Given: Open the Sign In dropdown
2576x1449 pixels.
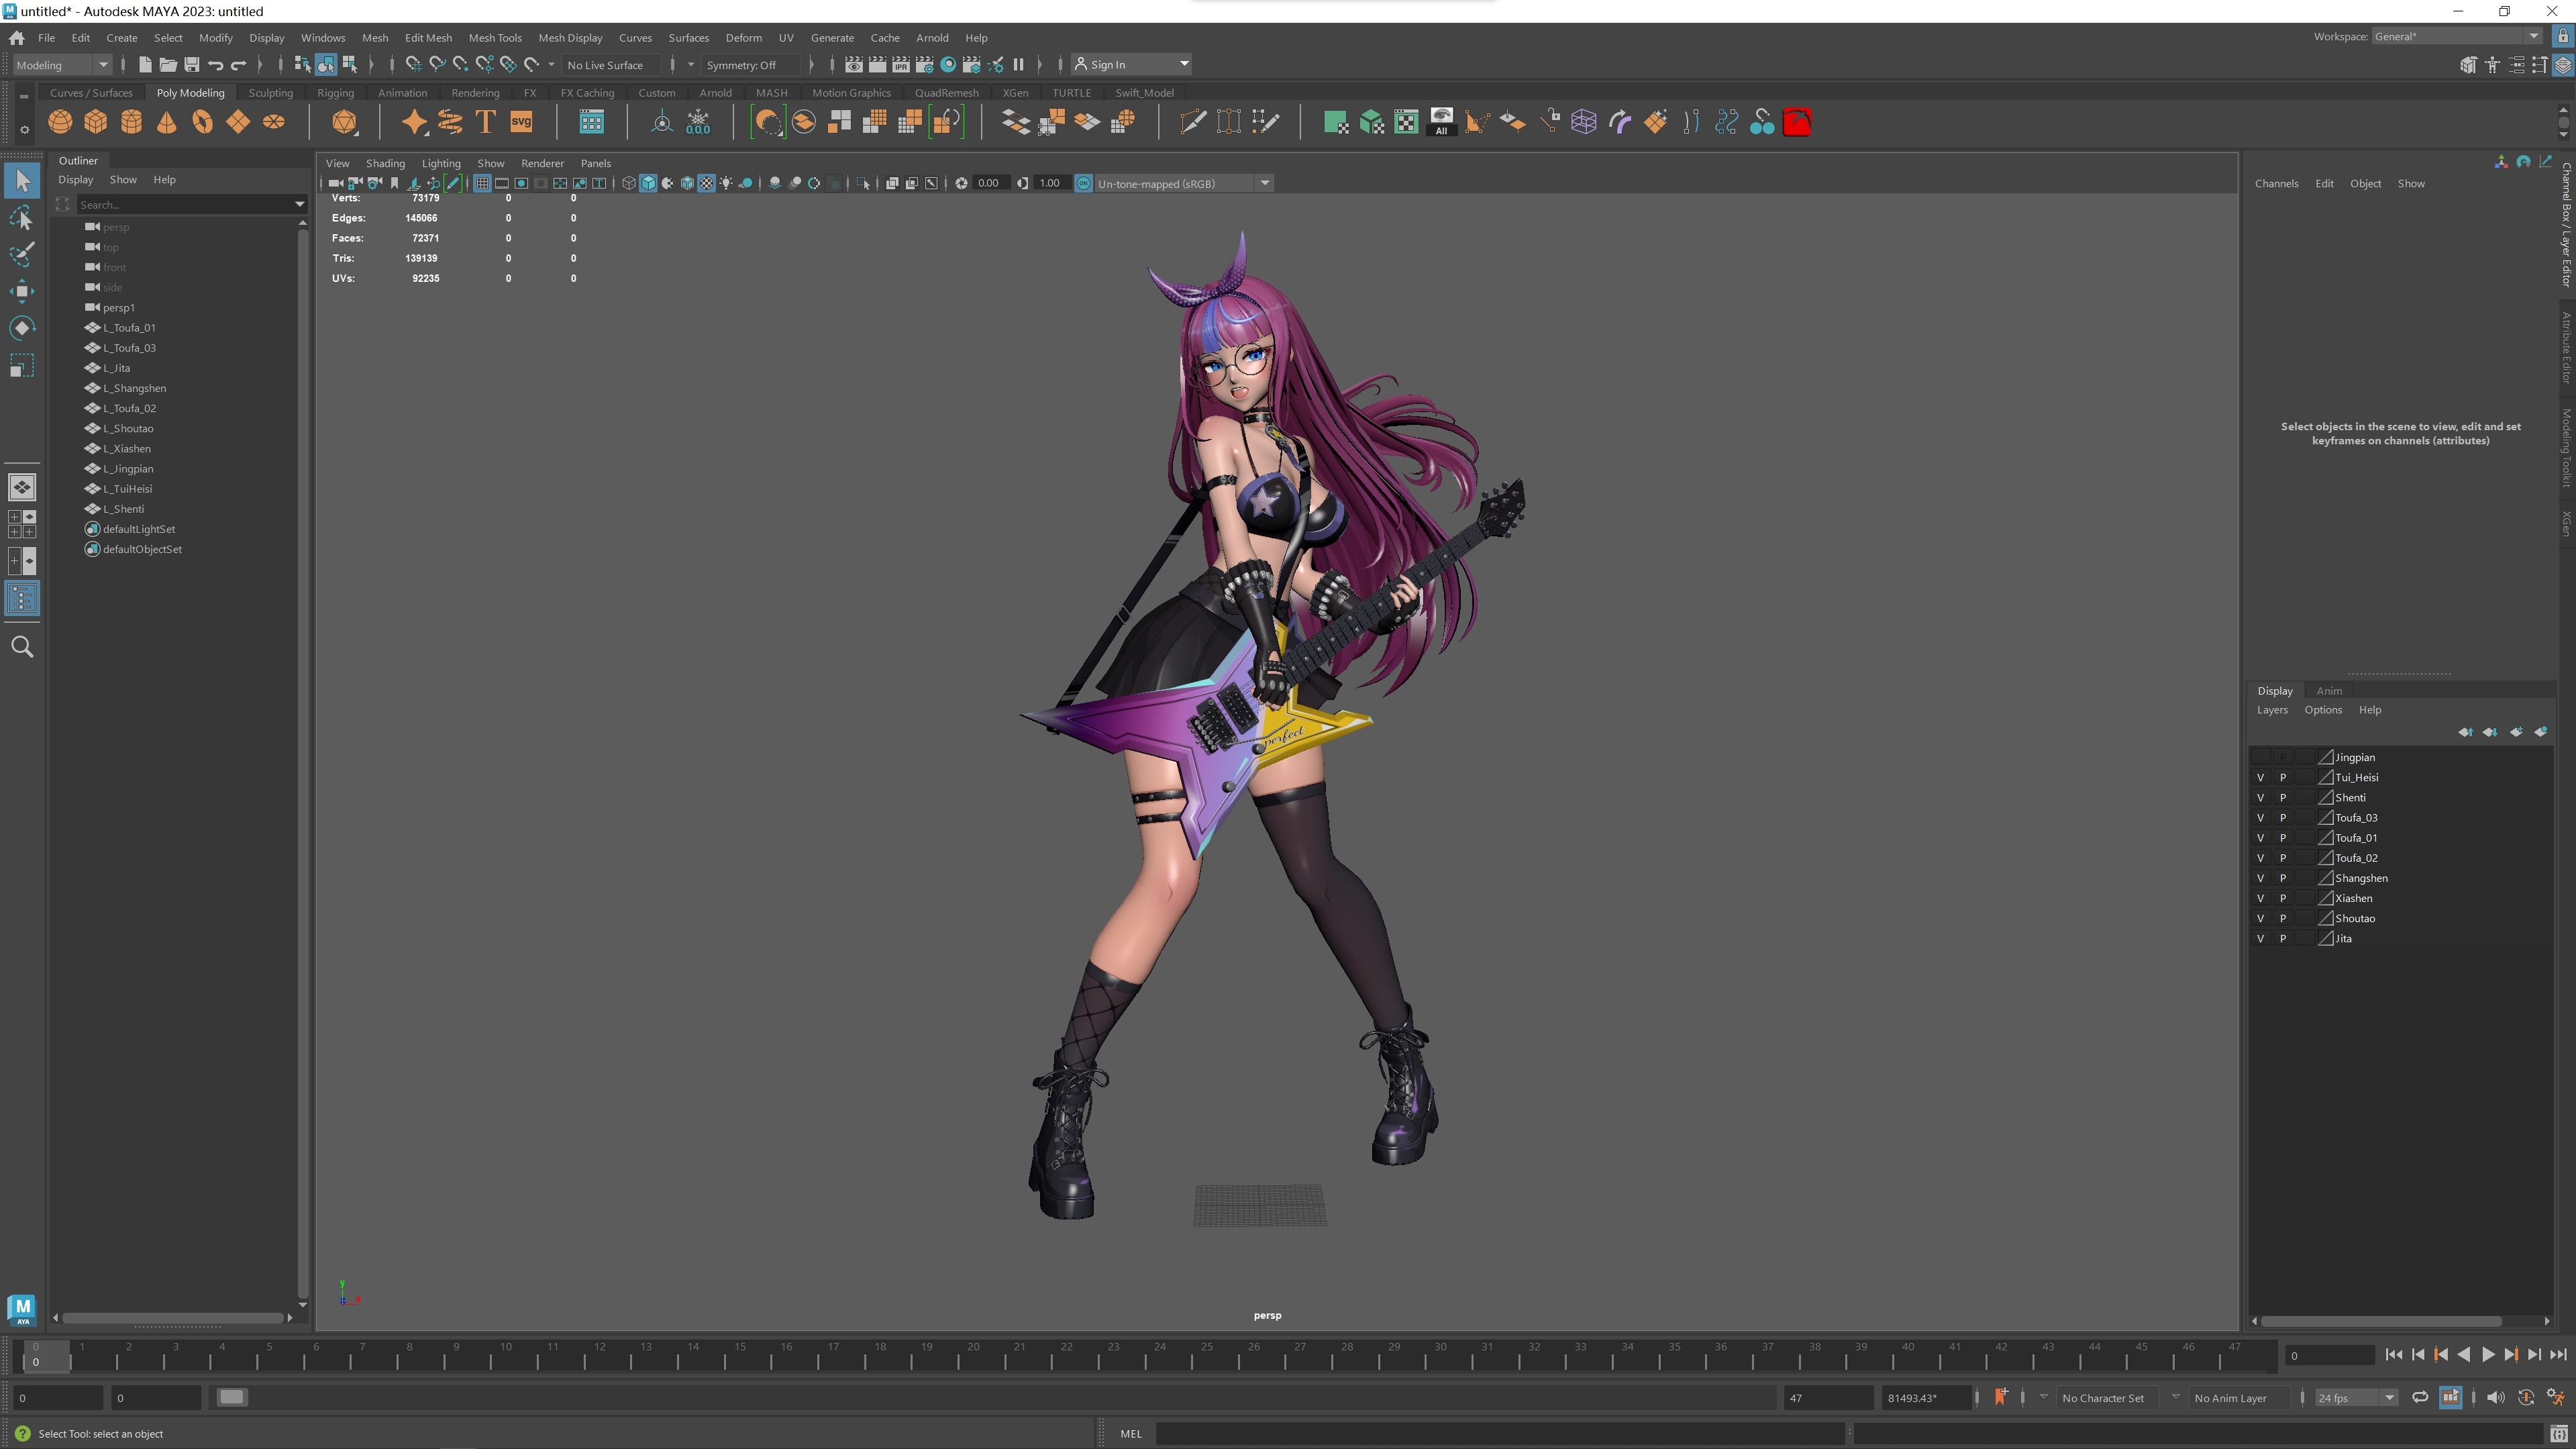Looking at the screenshot, I should tap(1131, 65).
